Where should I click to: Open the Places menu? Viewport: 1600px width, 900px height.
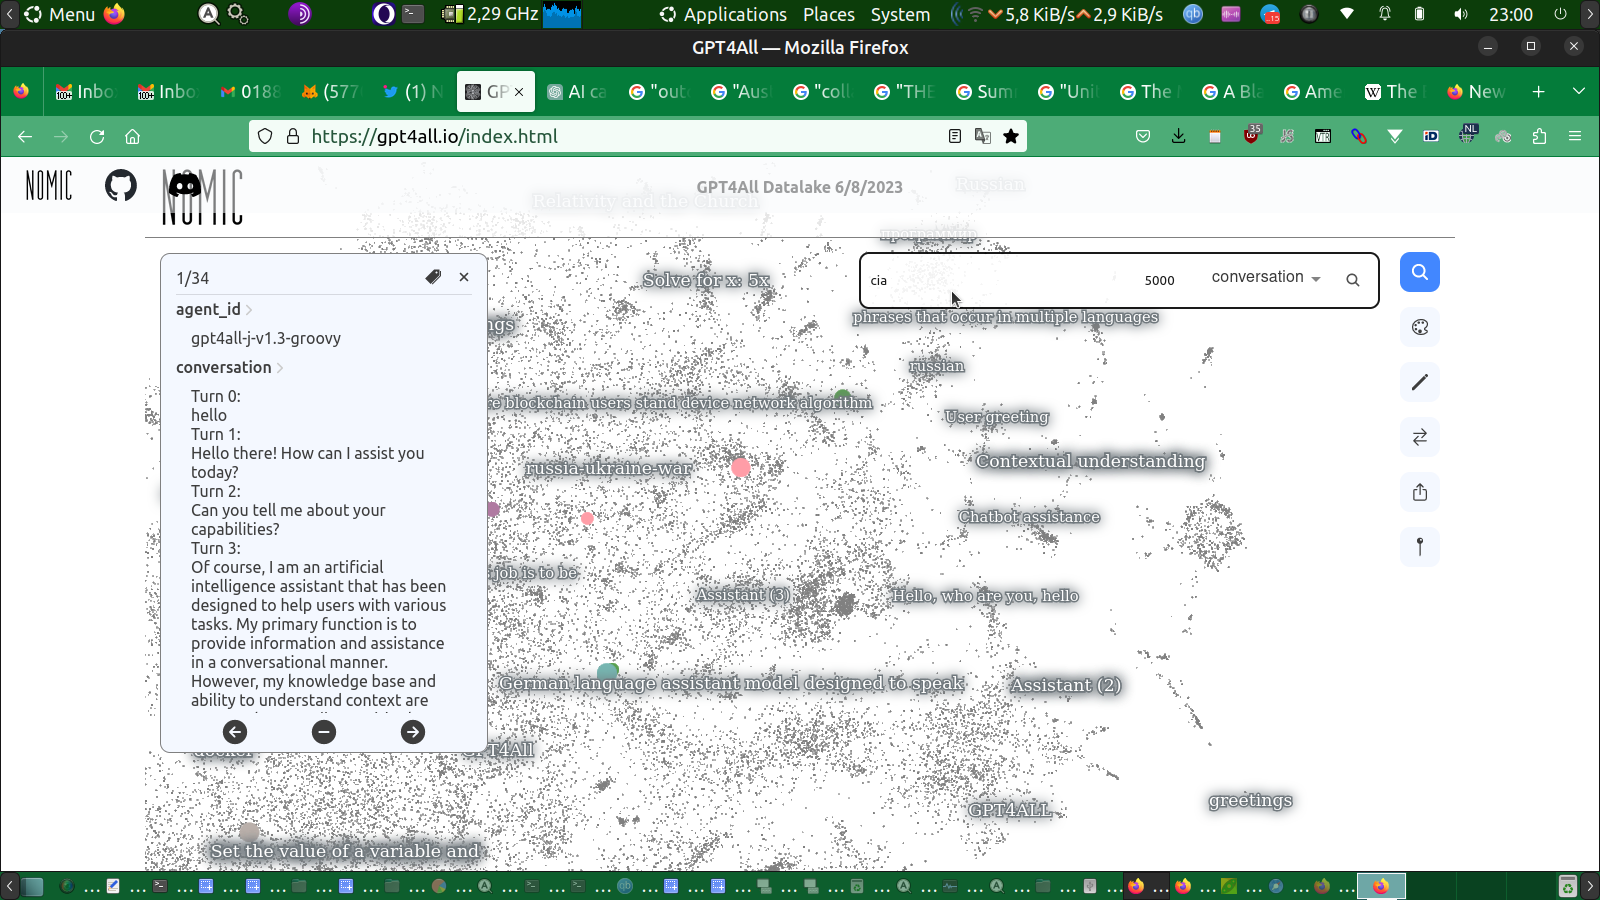(829, 14)
